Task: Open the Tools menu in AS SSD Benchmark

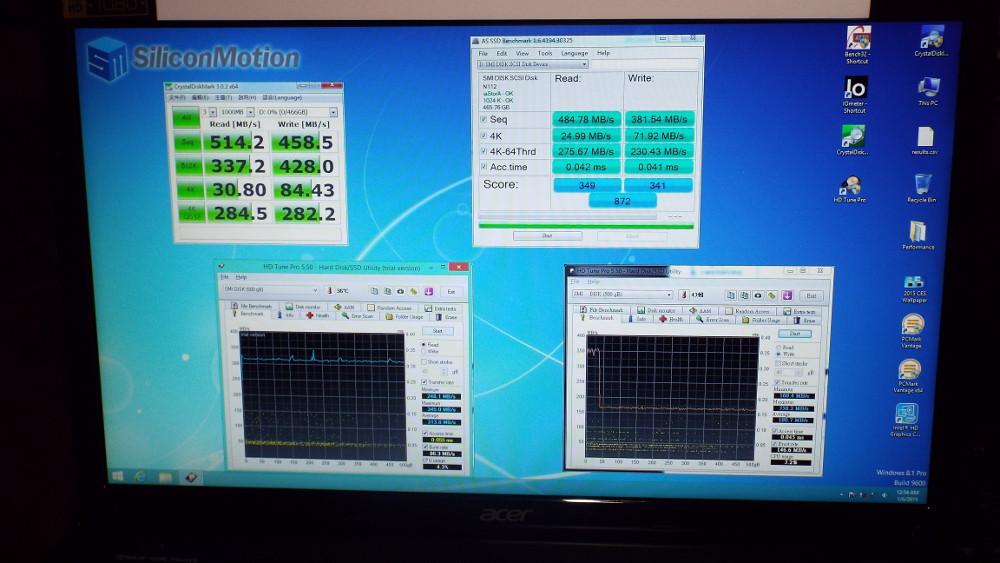Action: 545,54
